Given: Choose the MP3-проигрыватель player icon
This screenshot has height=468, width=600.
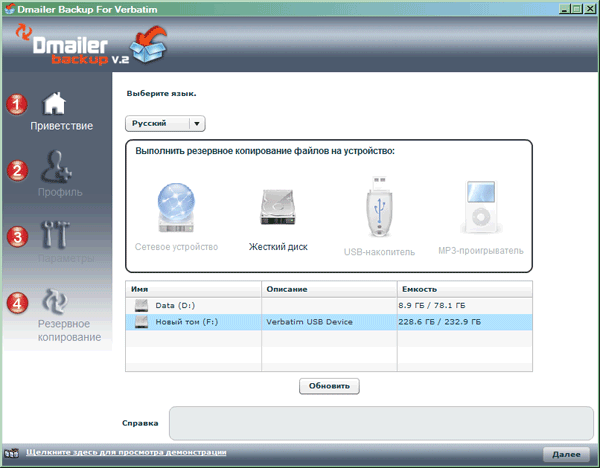Looking at the screenshot, I should click(x=481, y=207).
